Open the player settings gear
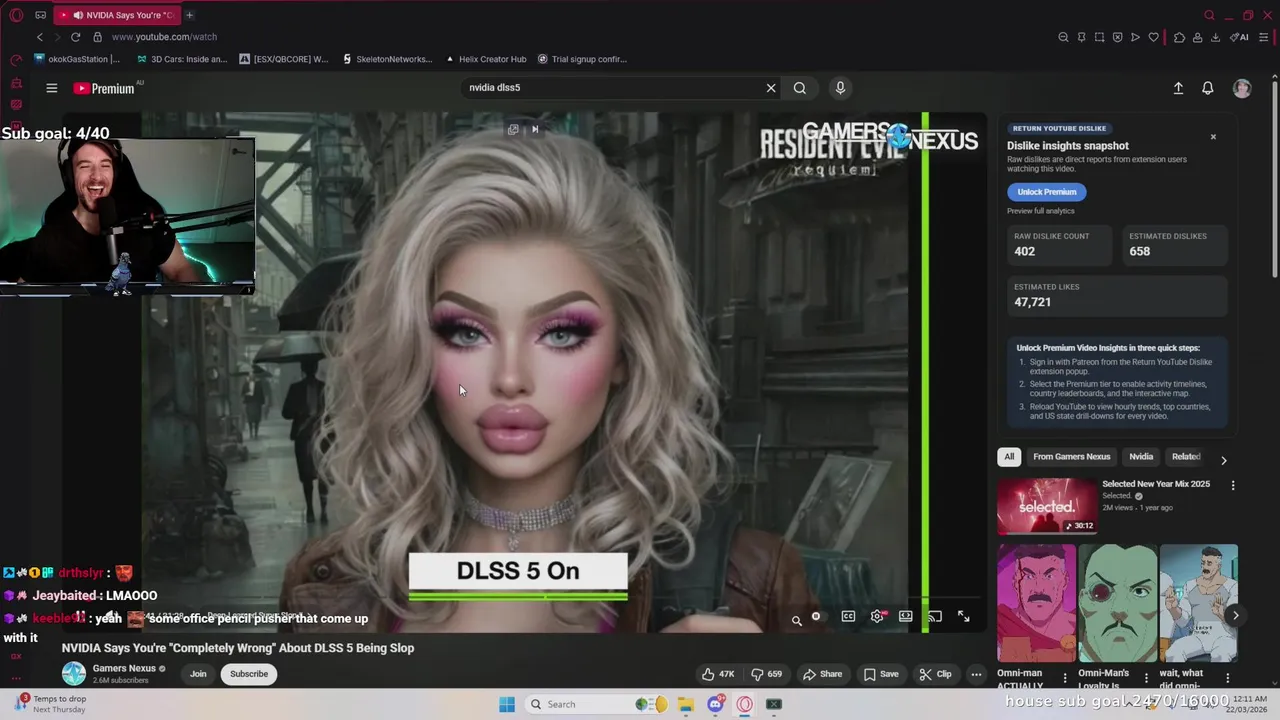This screenshot has height=720, width=1280. tap(877, 617)
